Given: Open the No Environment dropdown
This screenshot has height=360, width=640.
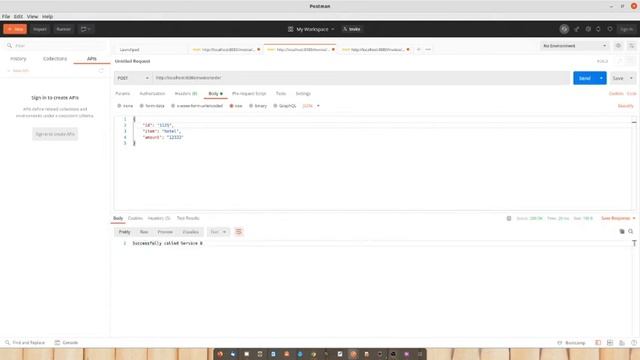Looking at the screenshot, I should point(574,46).
